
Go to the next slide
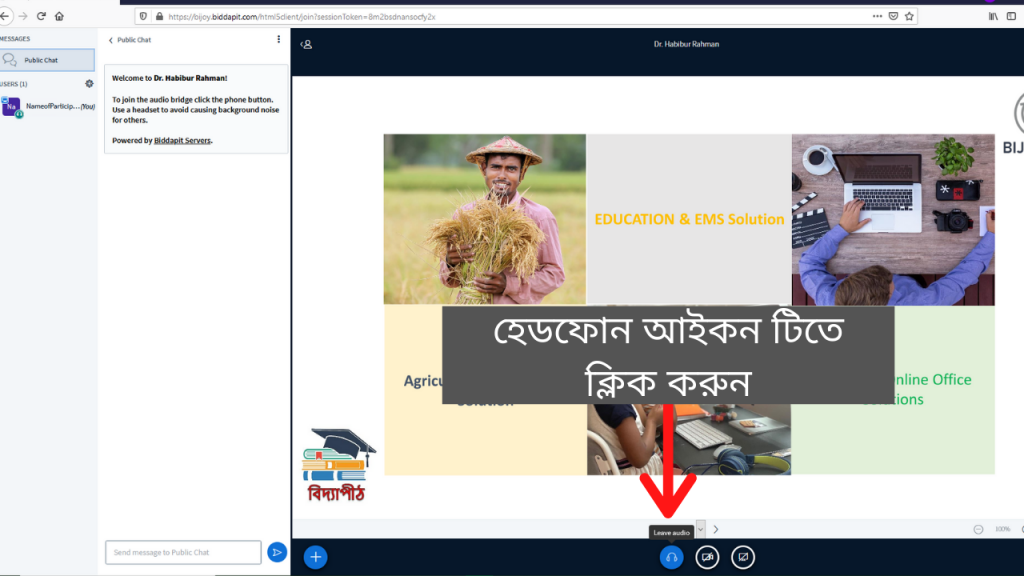pos(716,529)
